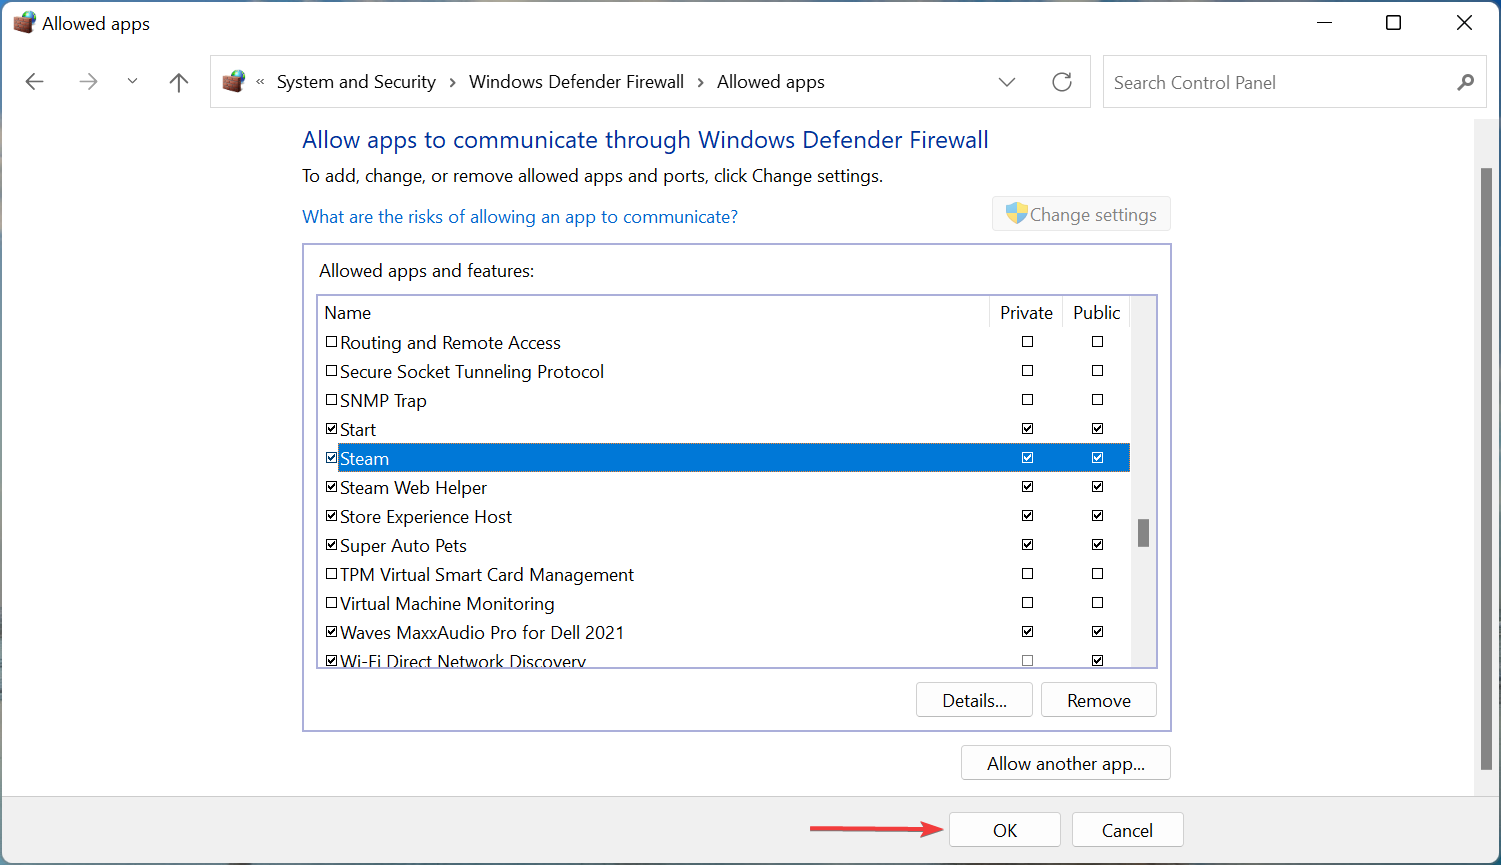Show hidden breadcrumb levels double chevron

click(260, 82)
